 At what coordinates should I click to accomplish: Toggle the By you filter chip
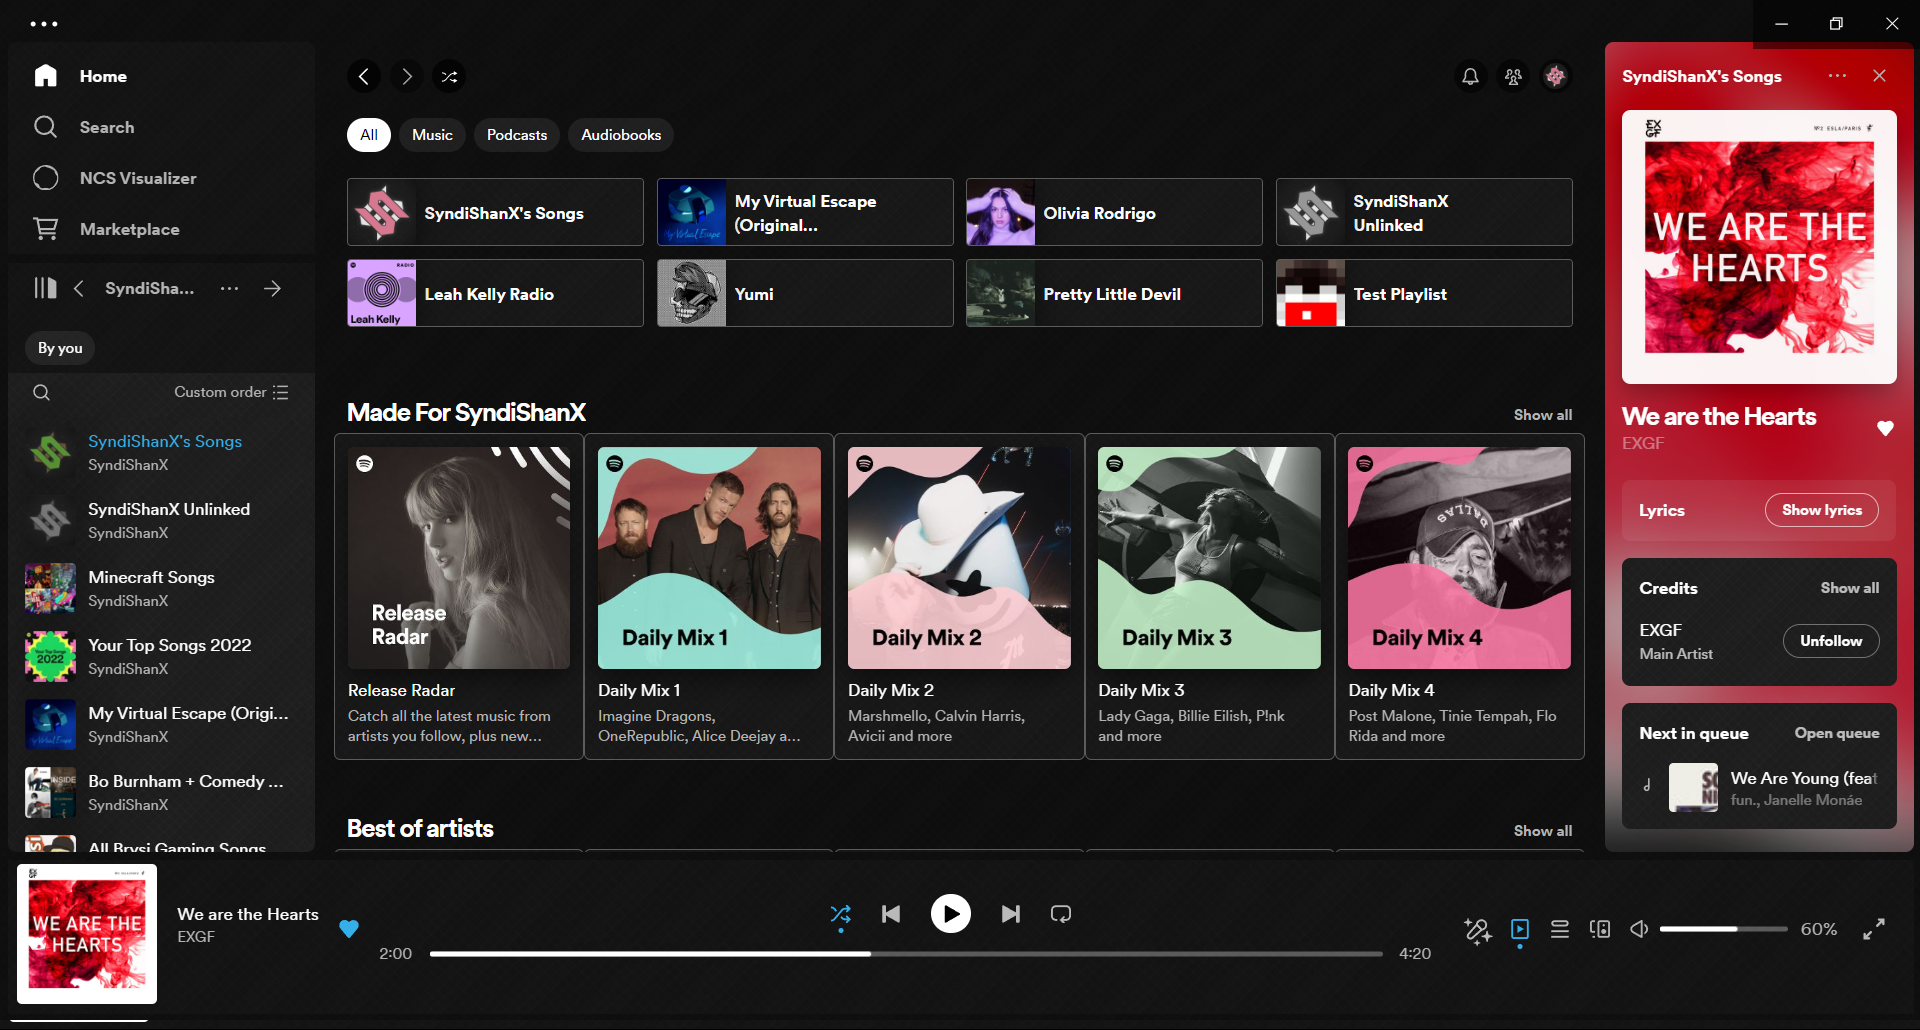[x=60, y=348]
